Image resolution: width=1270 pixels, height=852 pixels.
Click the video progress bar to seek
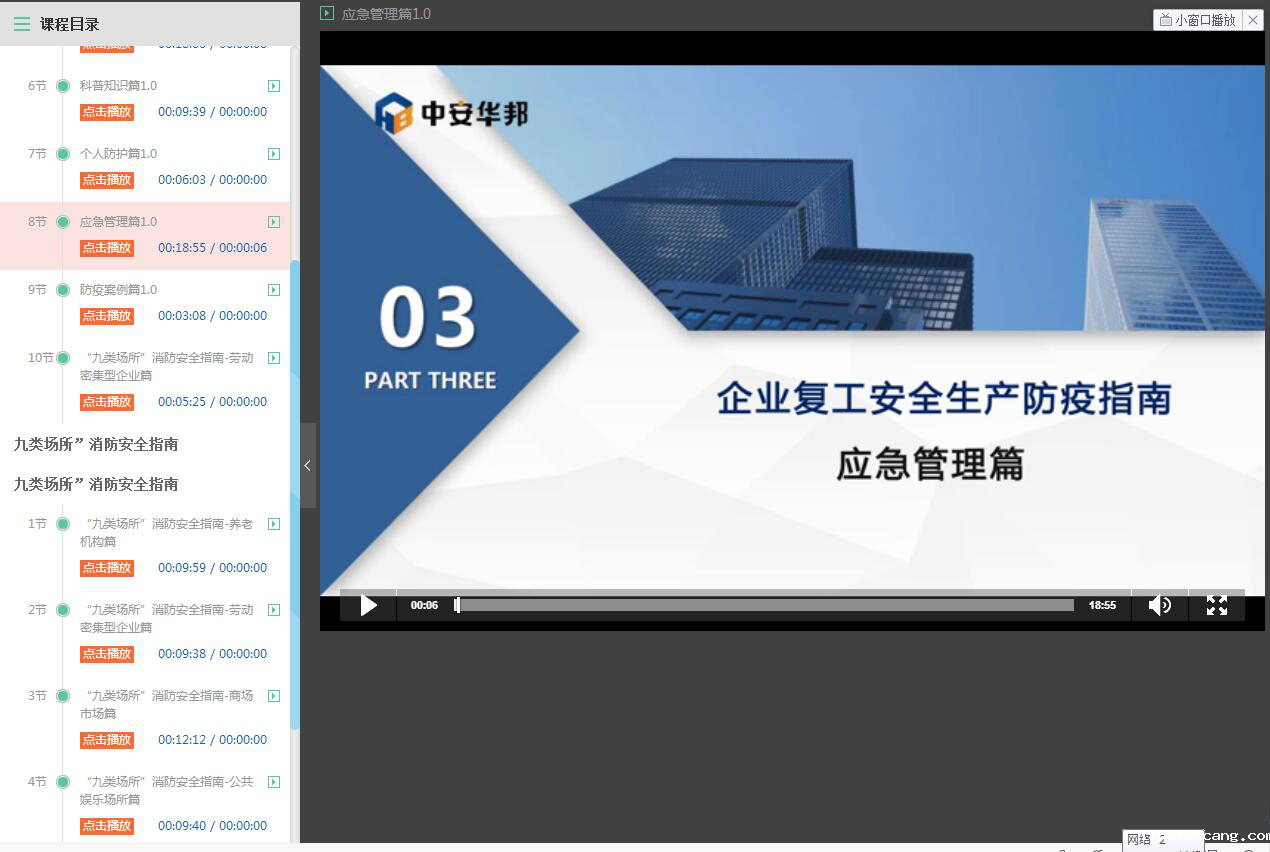click(765, 605)
